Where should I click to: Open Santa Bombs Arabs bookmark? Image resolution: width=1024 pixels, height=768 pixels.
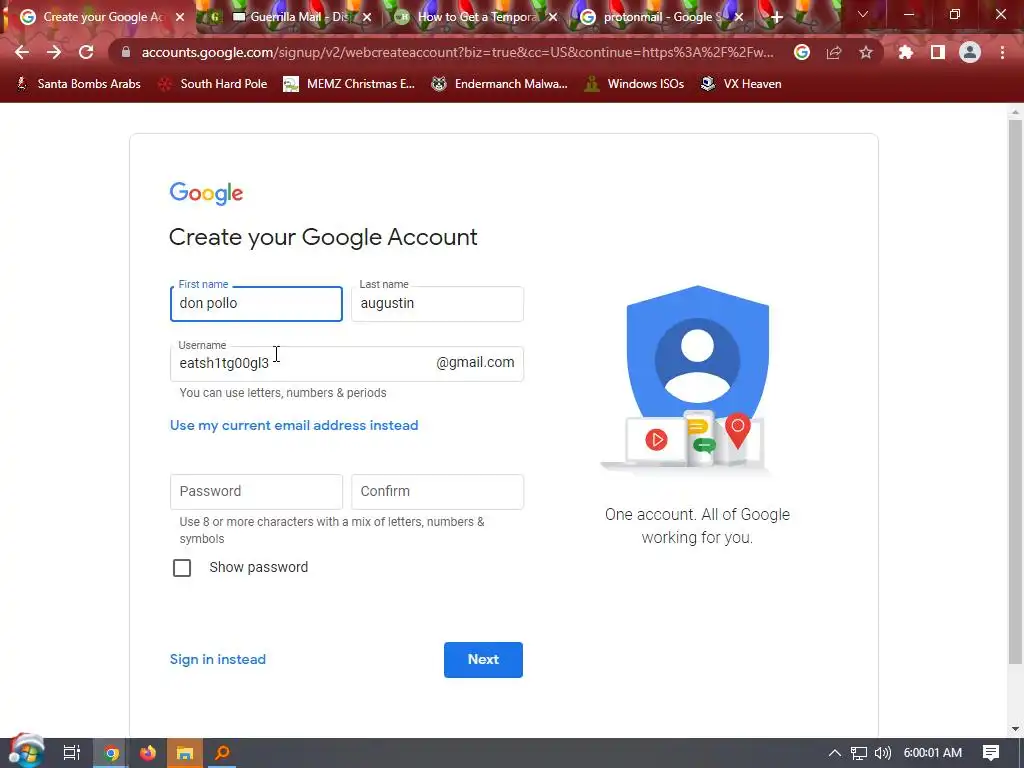point(78,84)
